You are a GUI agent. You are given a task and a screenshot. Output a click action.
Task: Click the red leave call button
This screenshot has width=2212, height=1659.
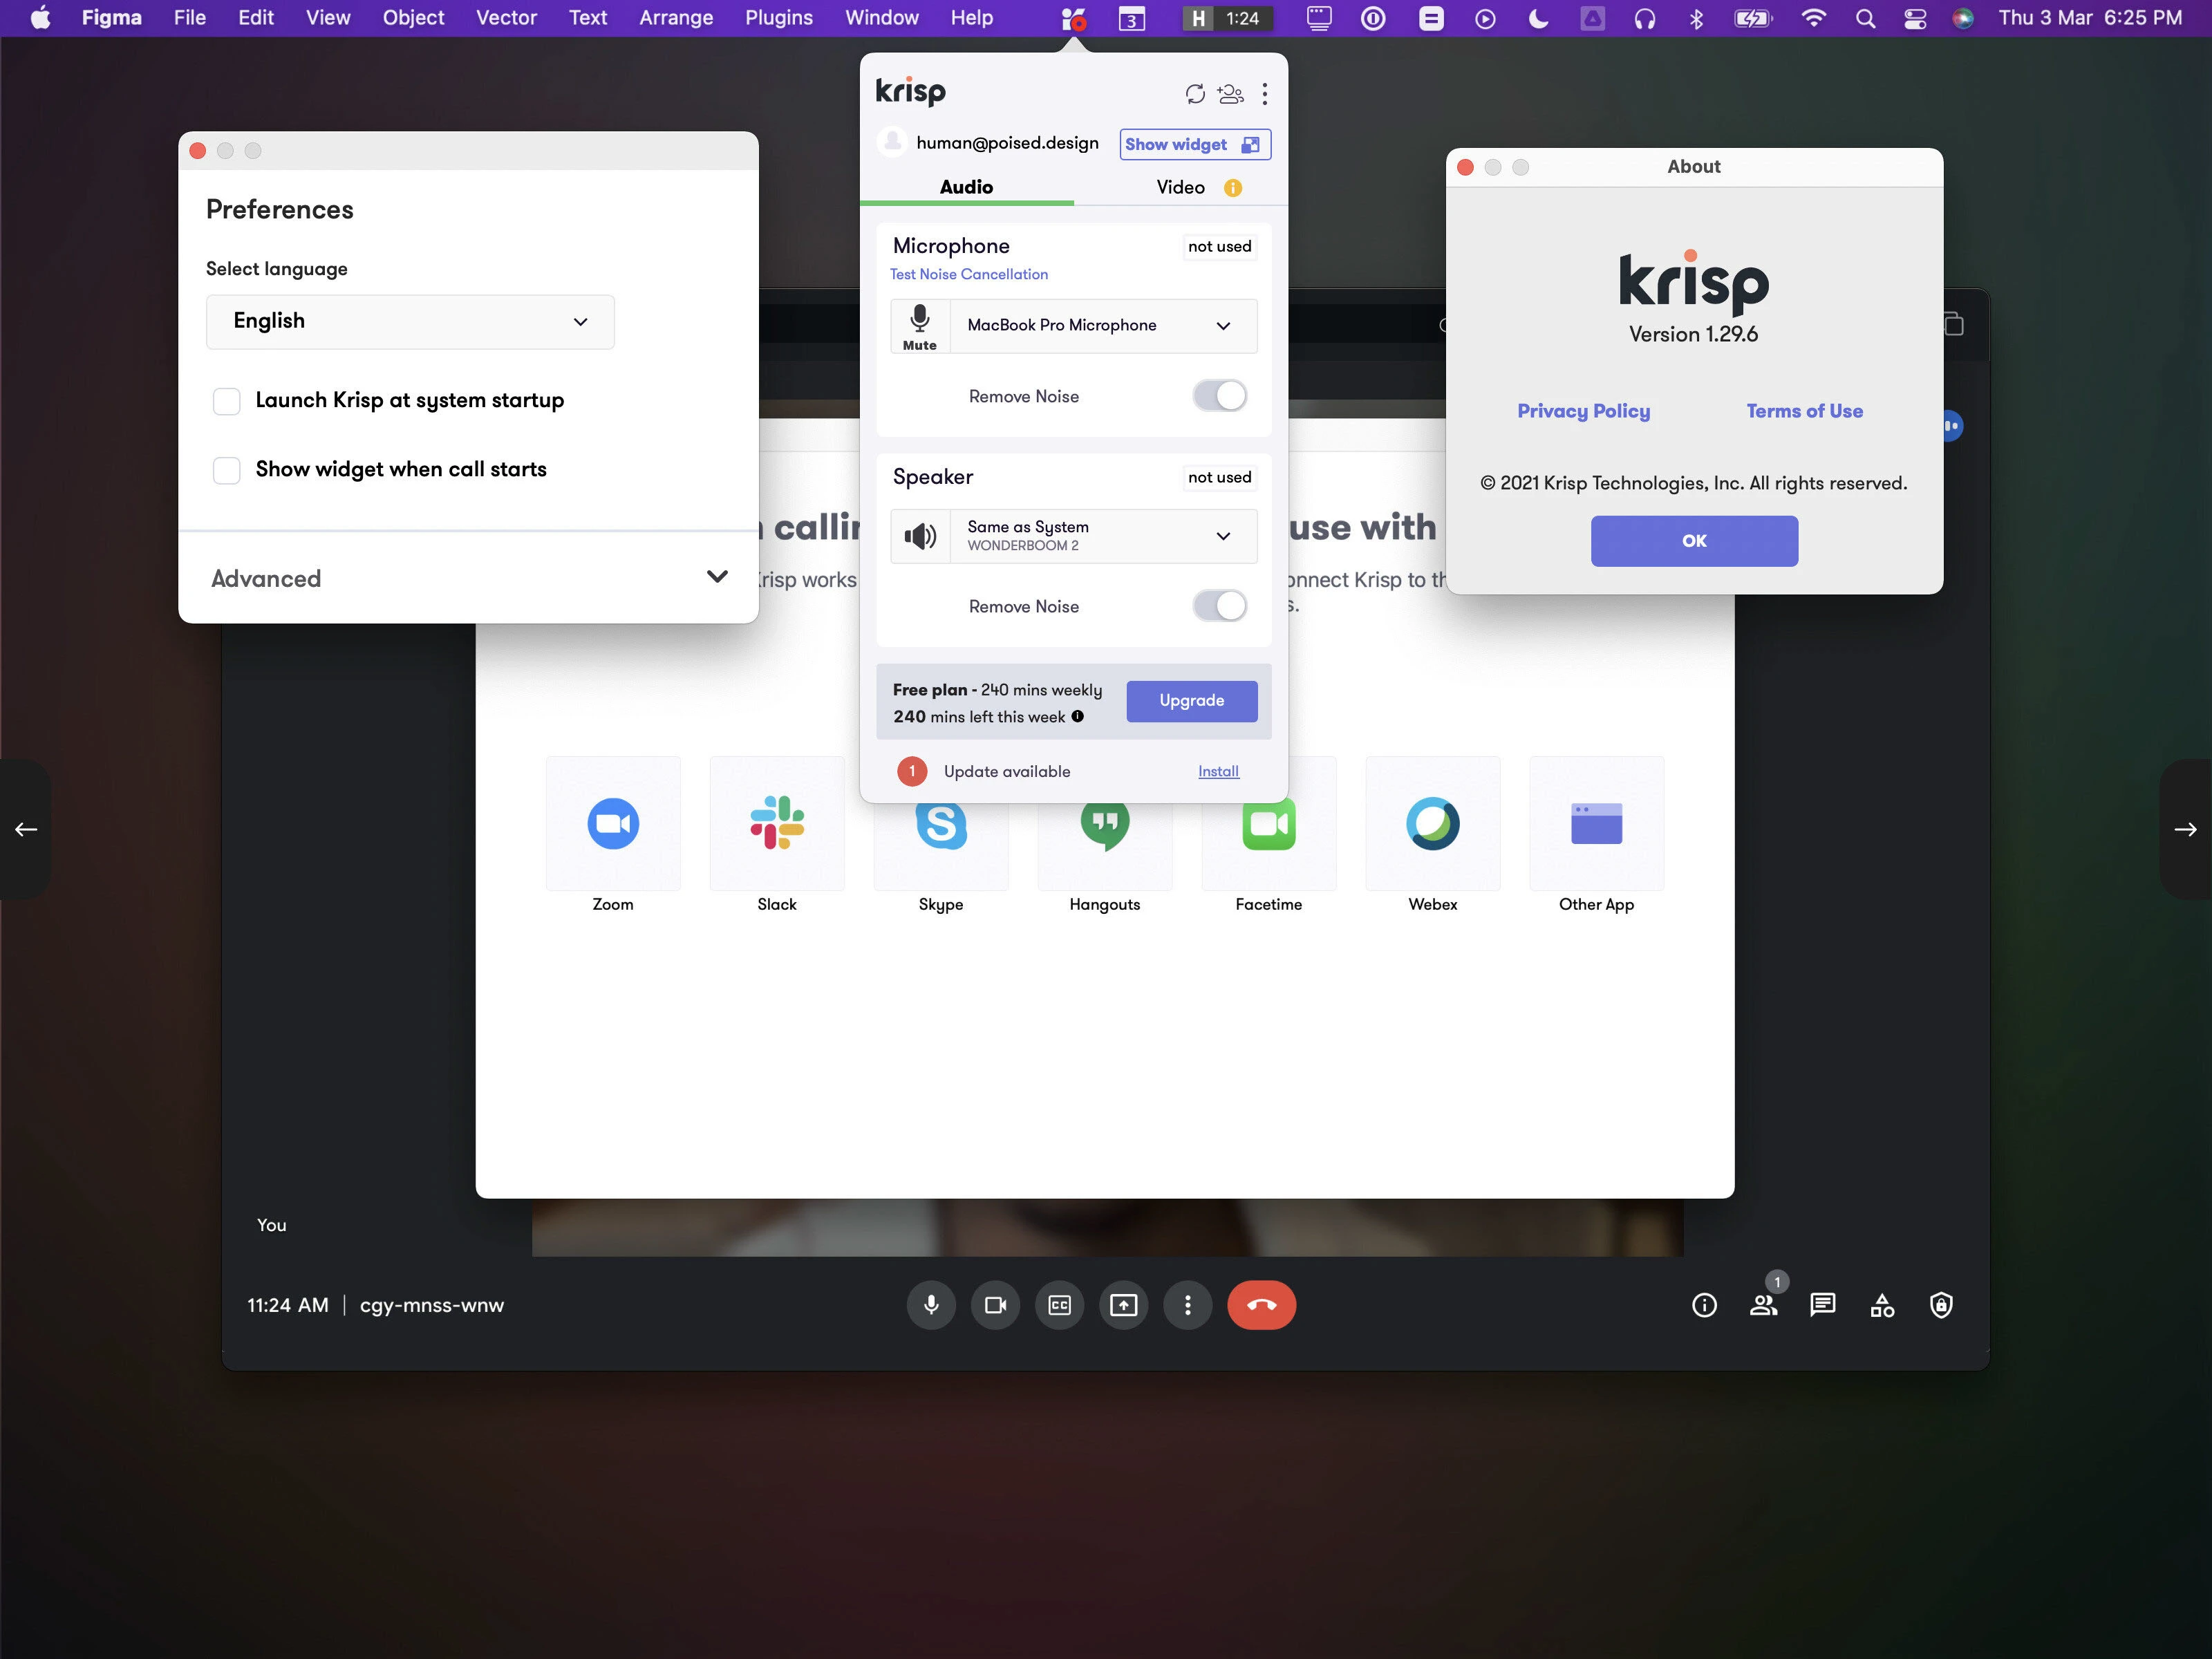click(x=1262, y=1306)
